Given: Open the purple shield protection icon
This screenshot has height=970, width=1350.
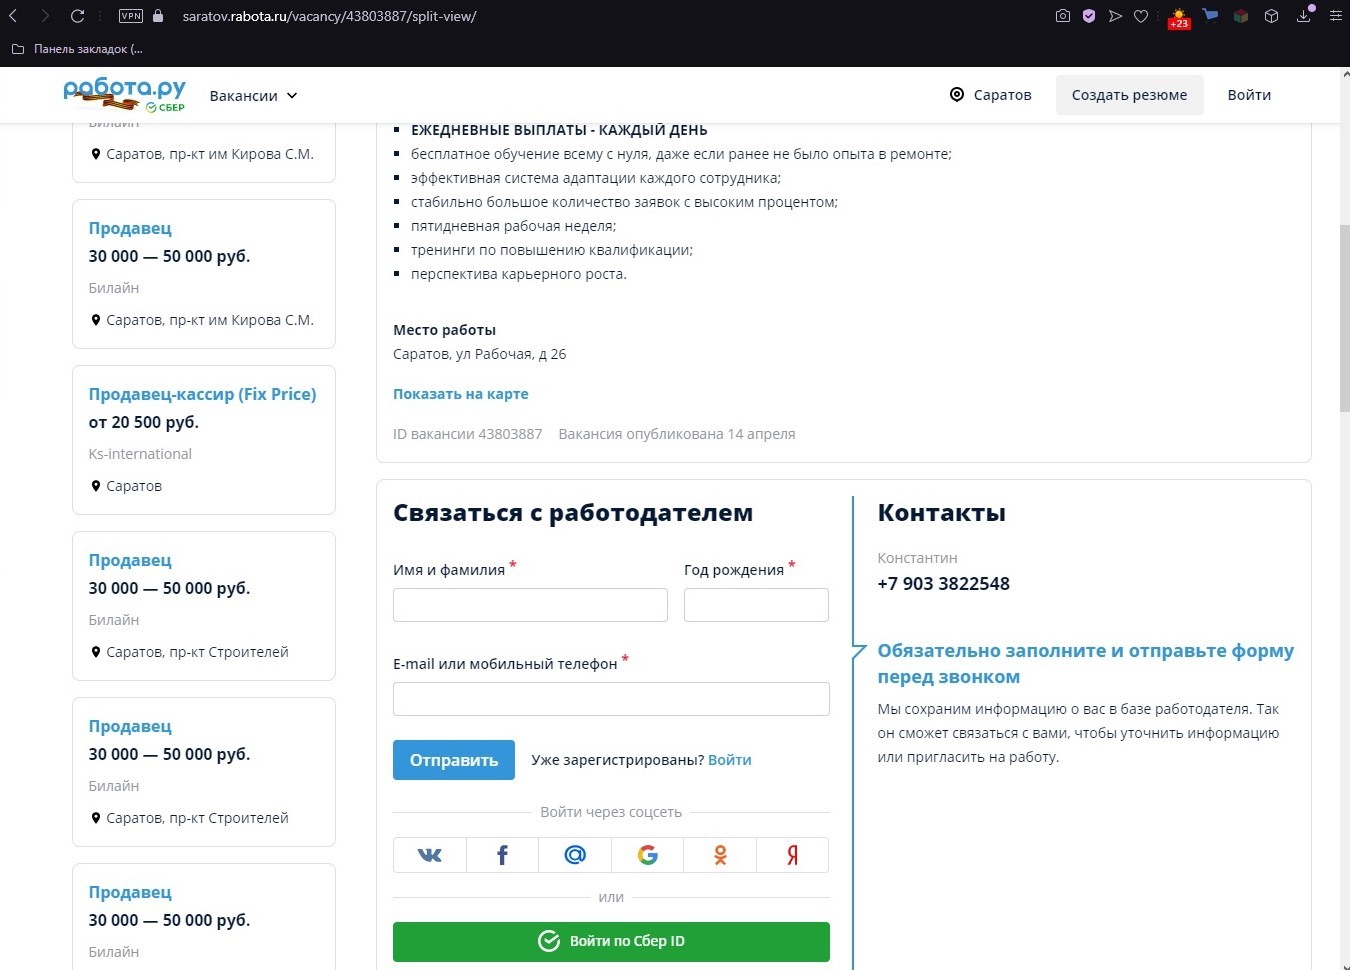Looking at the screenshot, I should (x=1089, y=16).
